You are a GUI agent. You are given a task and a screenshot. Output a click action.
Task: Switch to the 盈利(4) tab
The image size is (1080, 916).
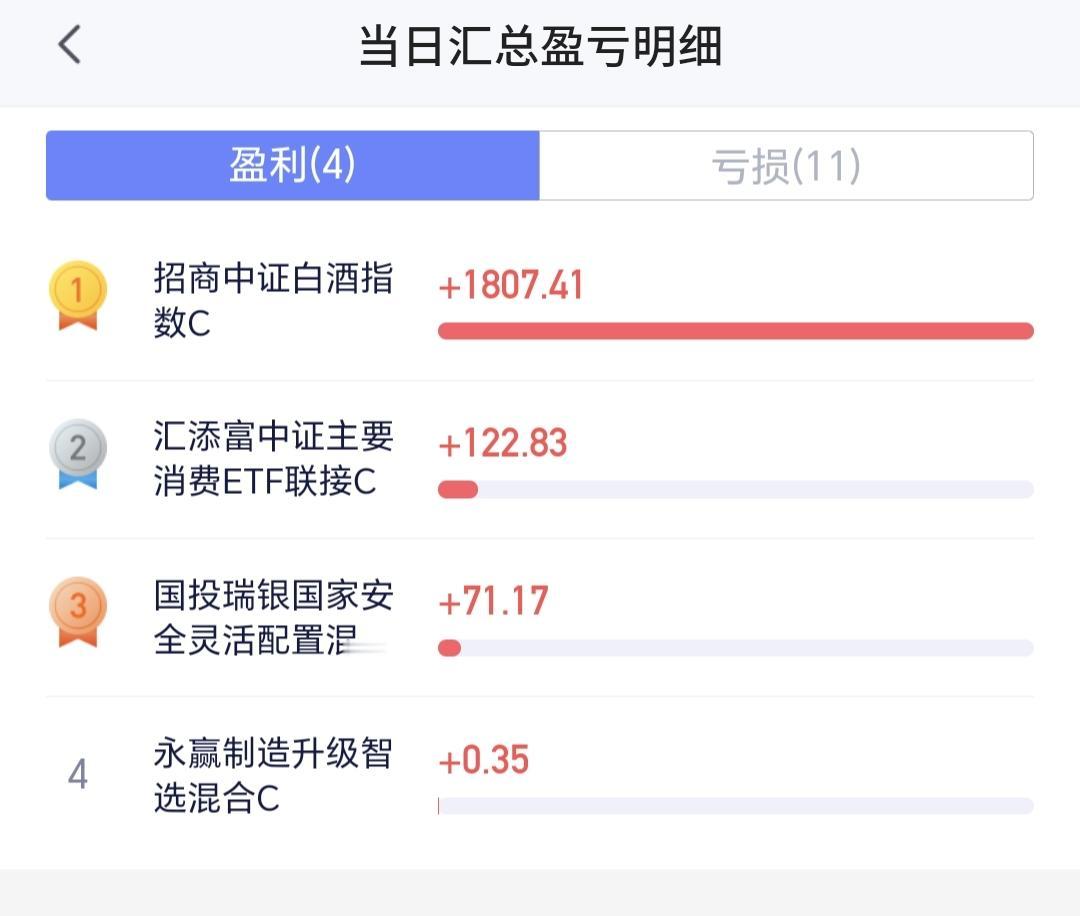[x=292, y=166]
